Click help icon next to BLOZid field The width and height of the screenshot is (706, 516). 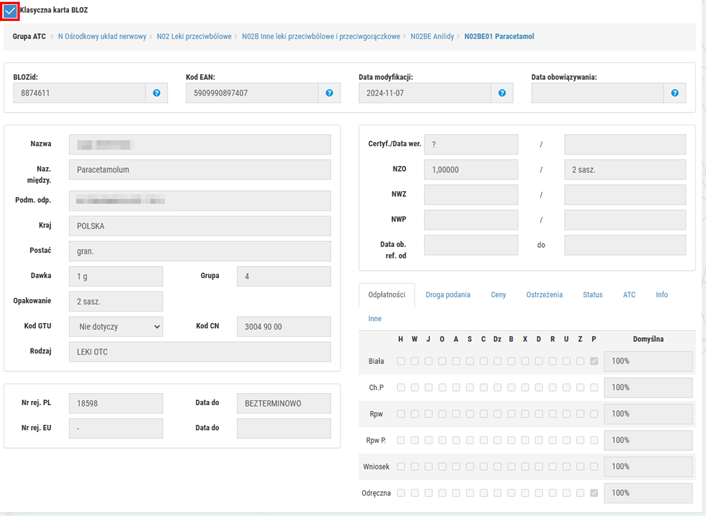[x=157, y=93]
